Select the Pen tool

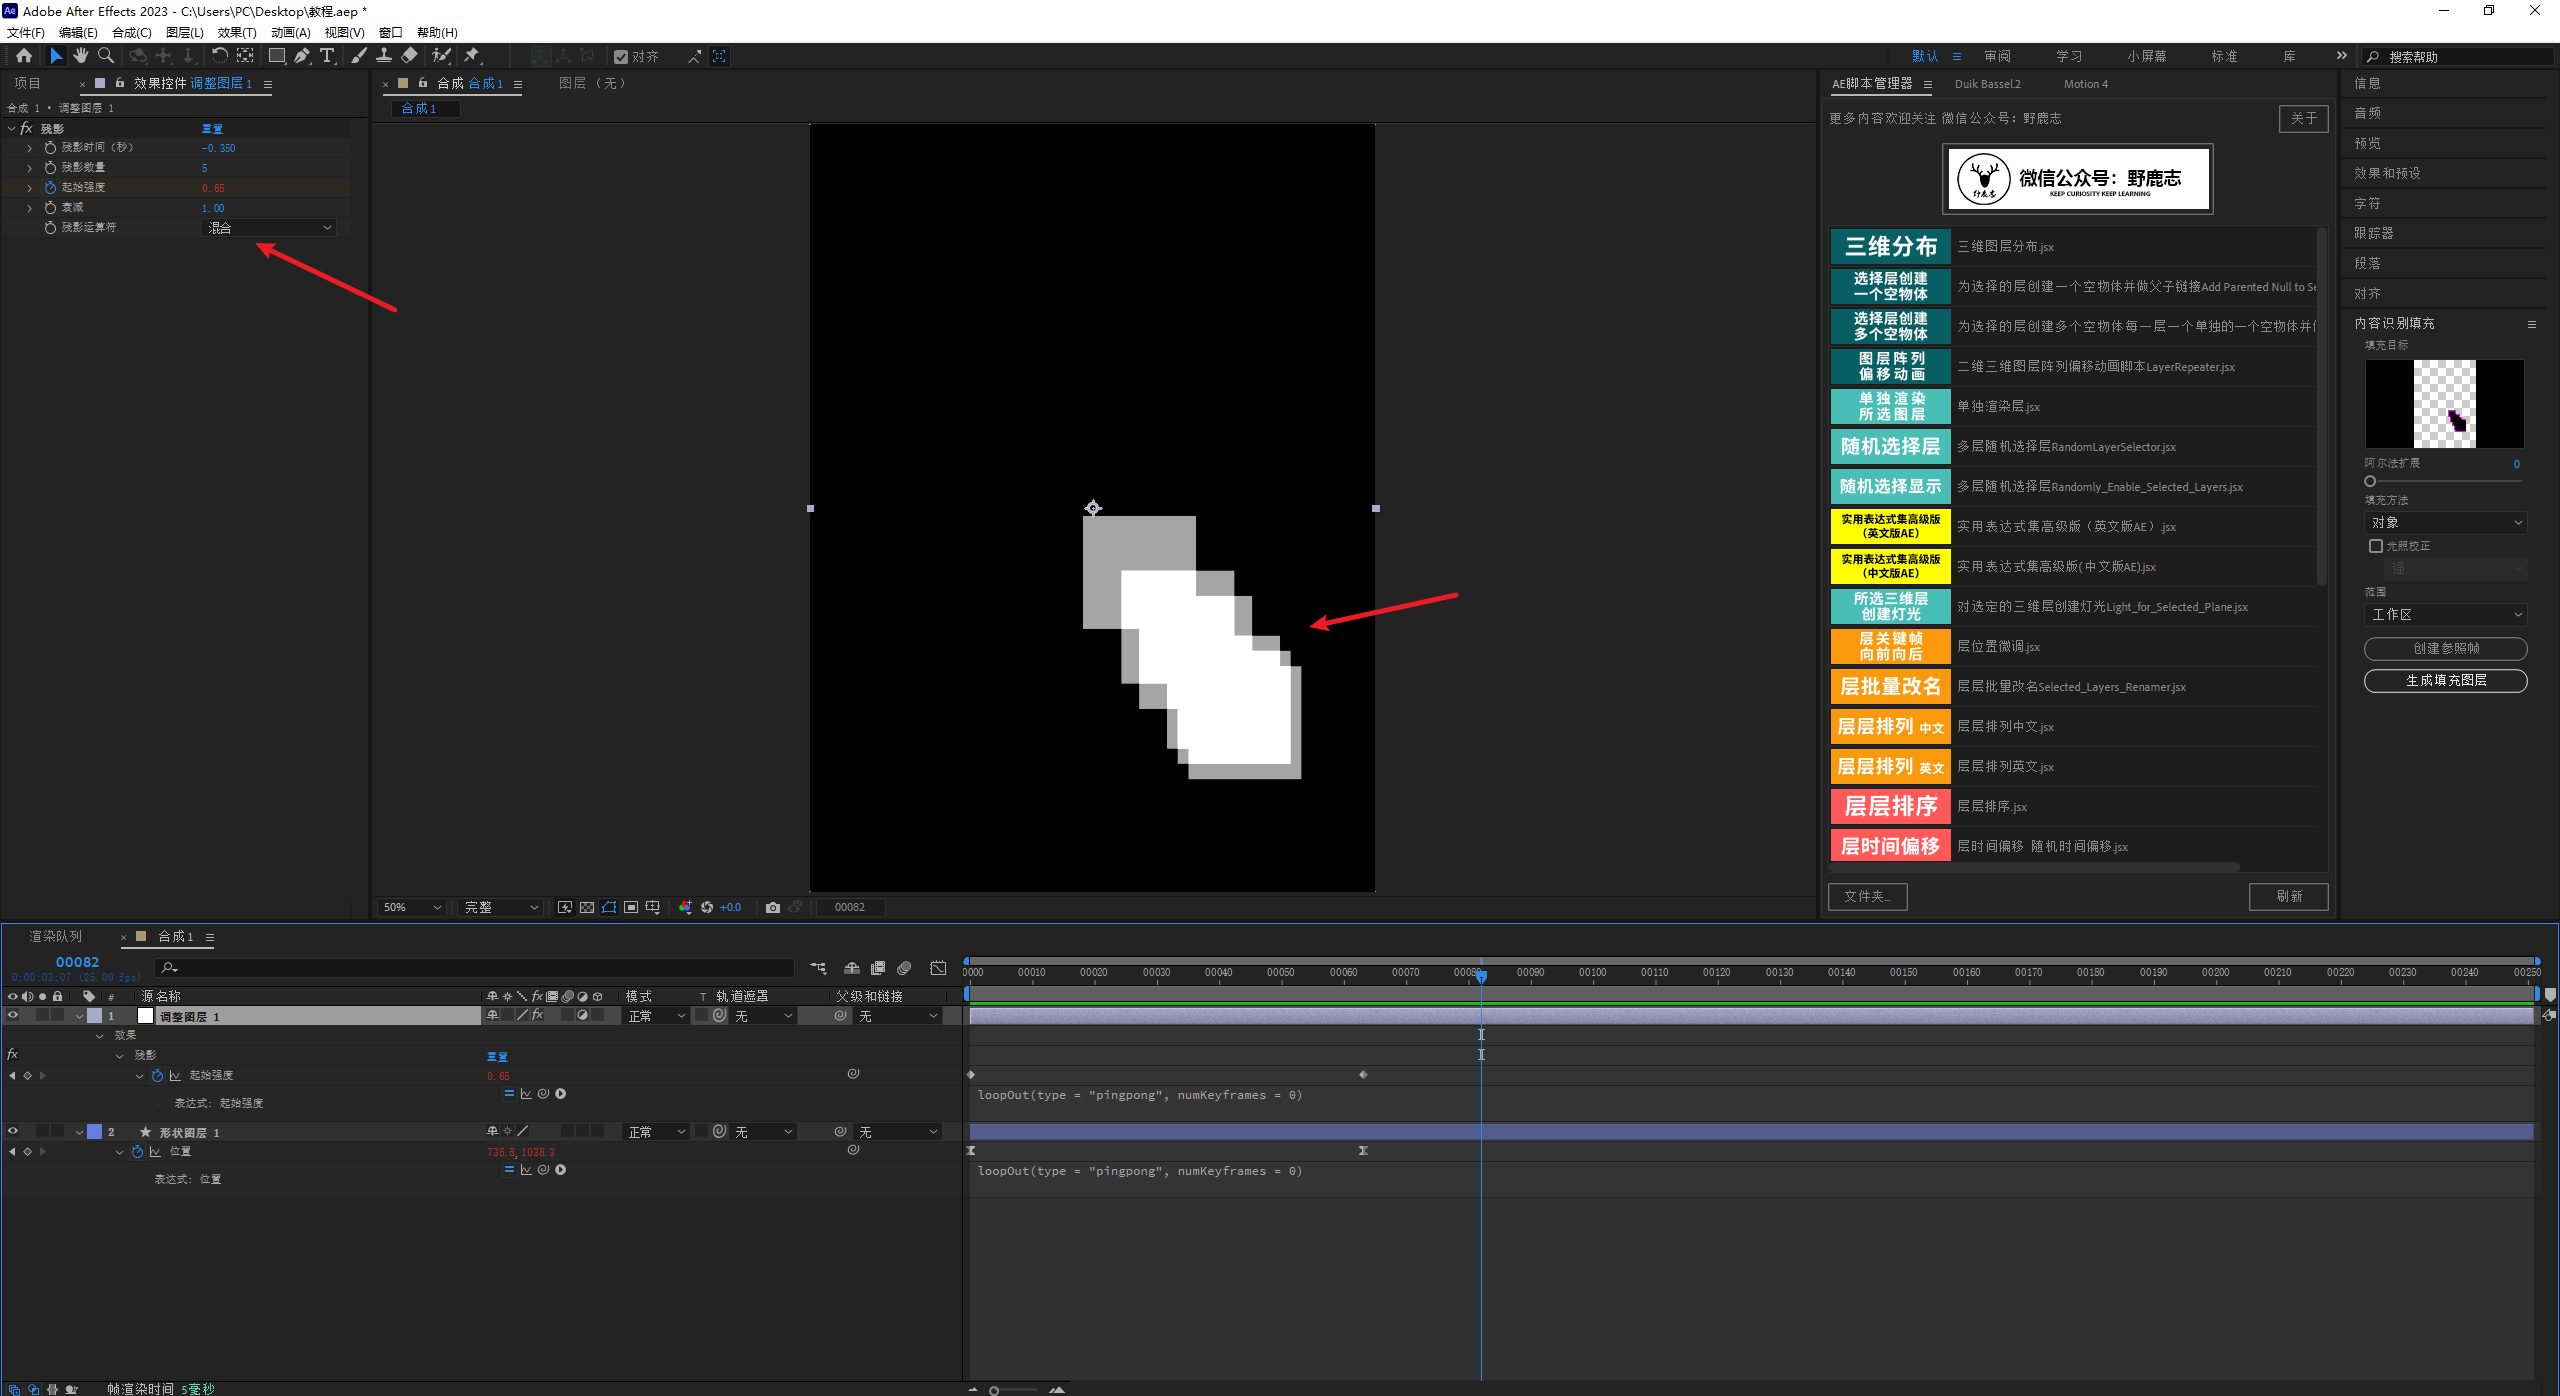[301, 56]
